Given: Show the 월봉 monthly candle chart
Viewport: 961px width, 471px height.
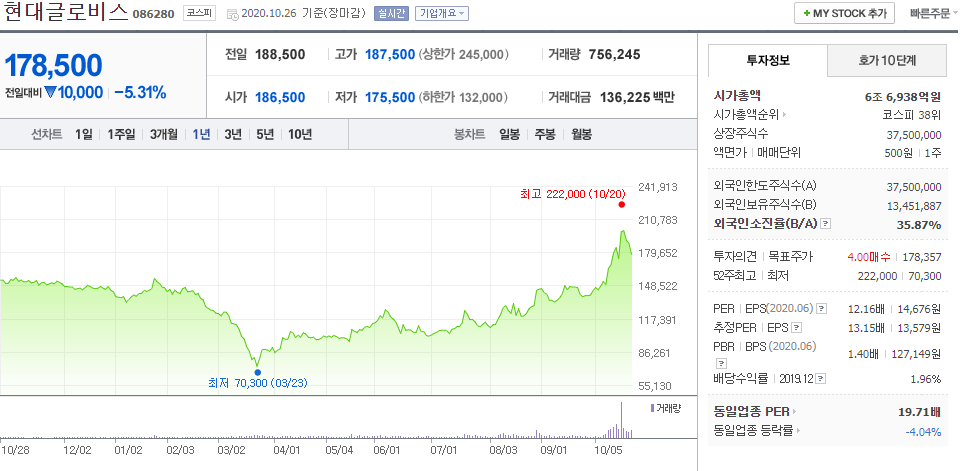Looking at the screenshot, I should (581, 134).
